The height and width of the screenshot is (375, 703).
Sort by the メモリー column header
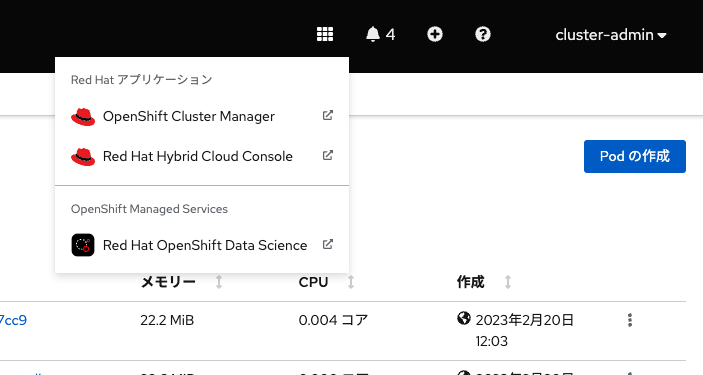tap(168, 282)
